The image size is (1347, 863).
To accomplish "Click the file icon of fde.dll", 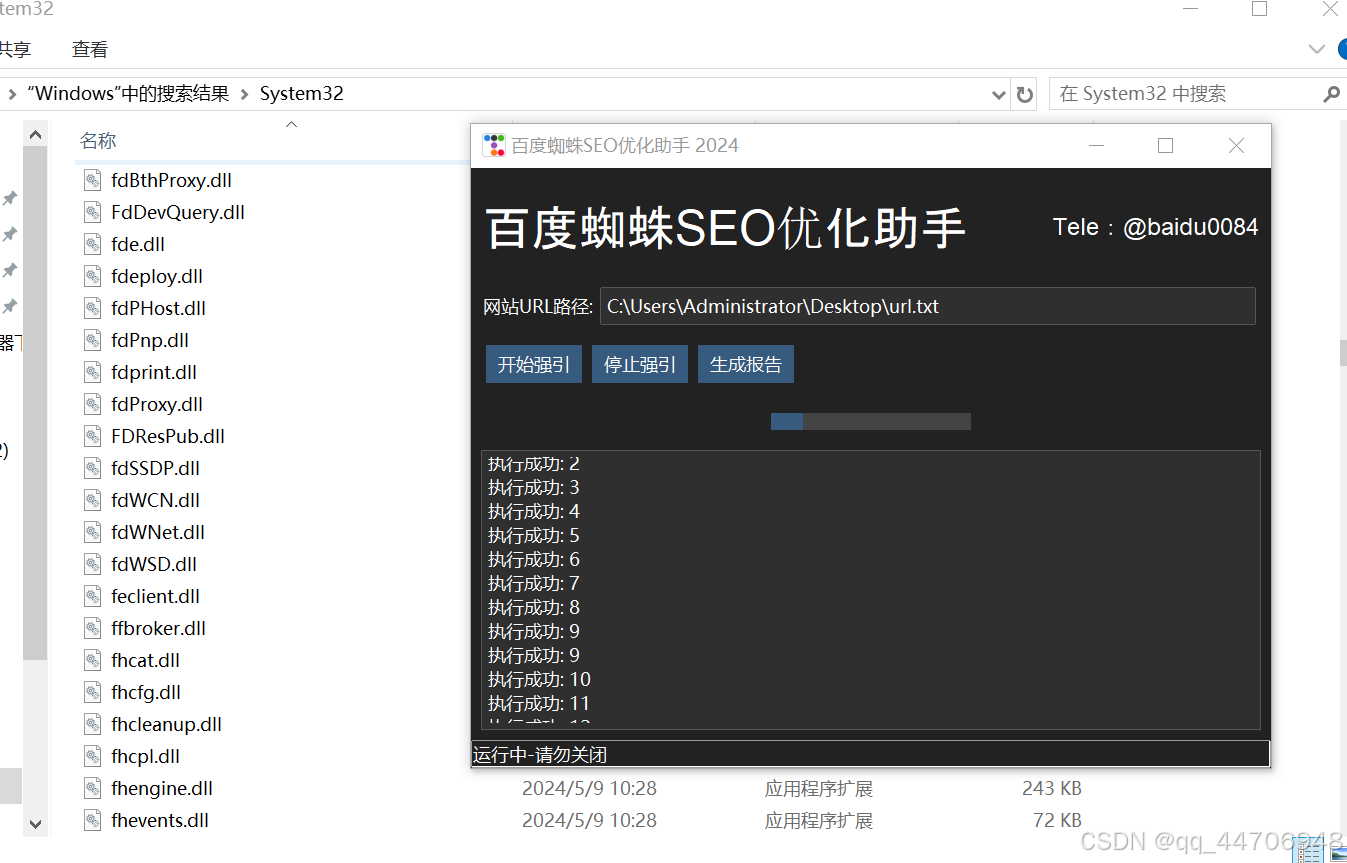I will pos(93,245).
